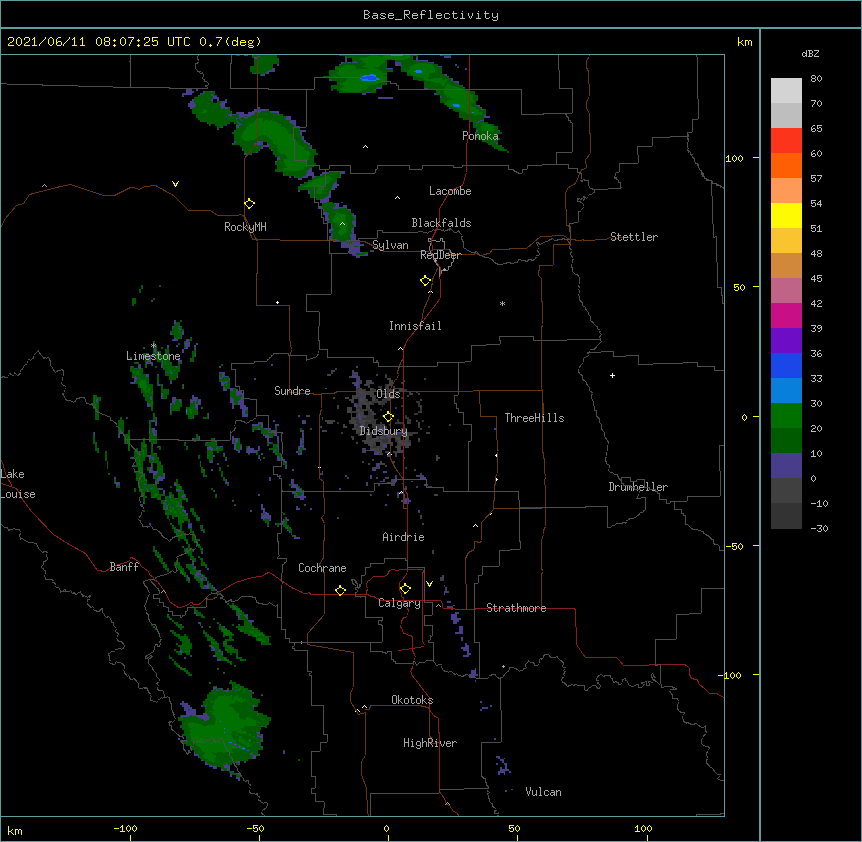Viewport: 862px width, 842px height.
Task: Click the Base_Reflectivity title text
Action: [430, 15]
